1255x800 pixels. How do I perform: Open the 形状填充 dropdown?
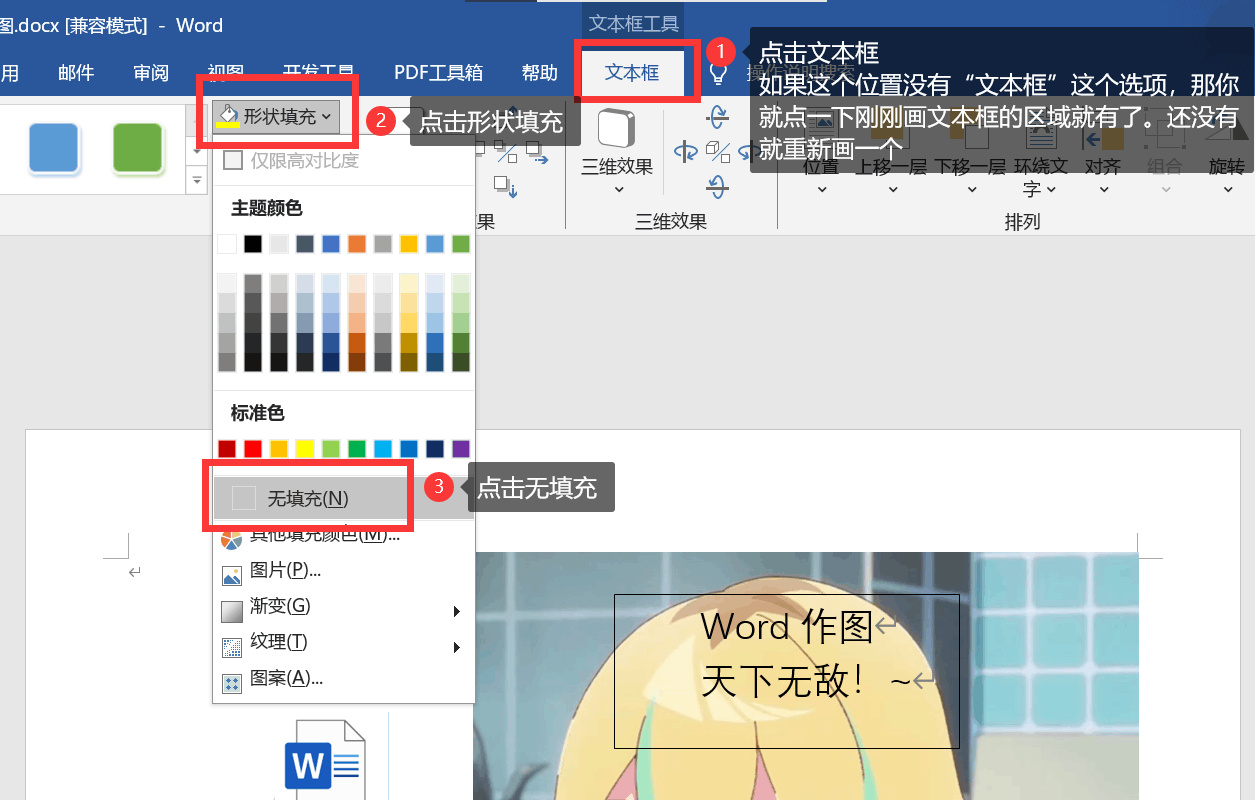(278, 117)
